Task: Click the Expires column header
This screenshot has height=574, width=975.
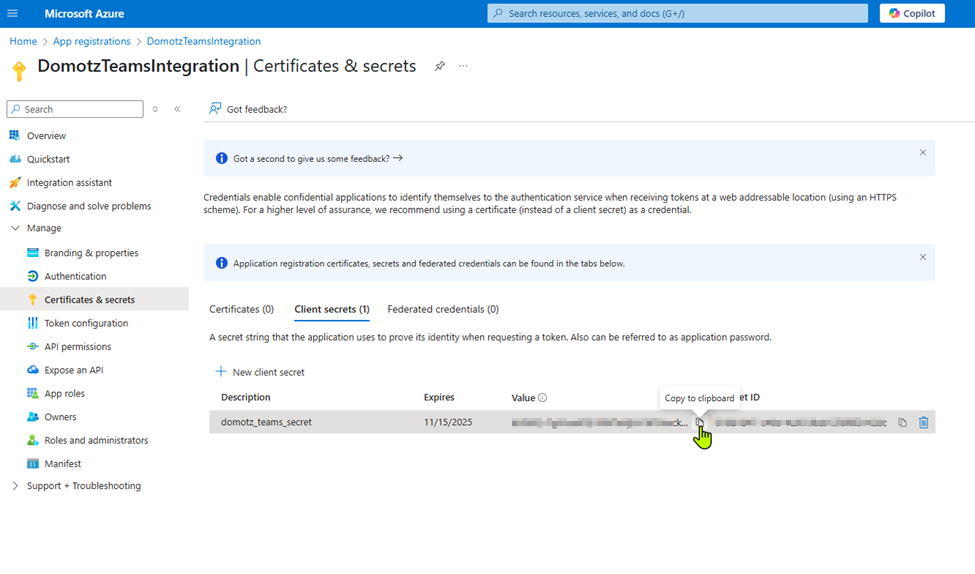Action: coord(439,397)
